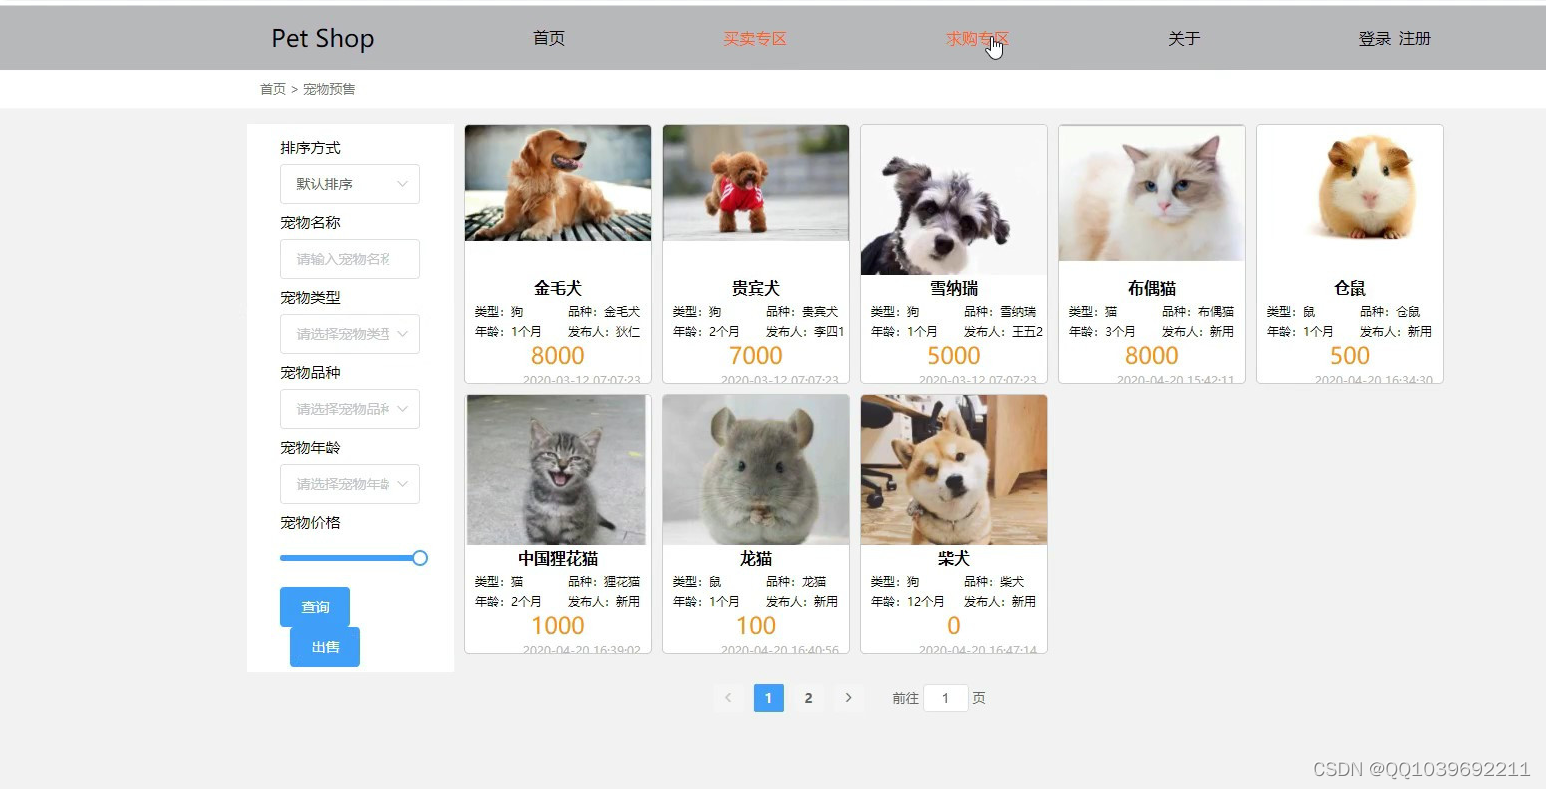The image size is (1546, 789).
Task: Open the 宠物类型 selection dropdown
Action: point(349,334)
